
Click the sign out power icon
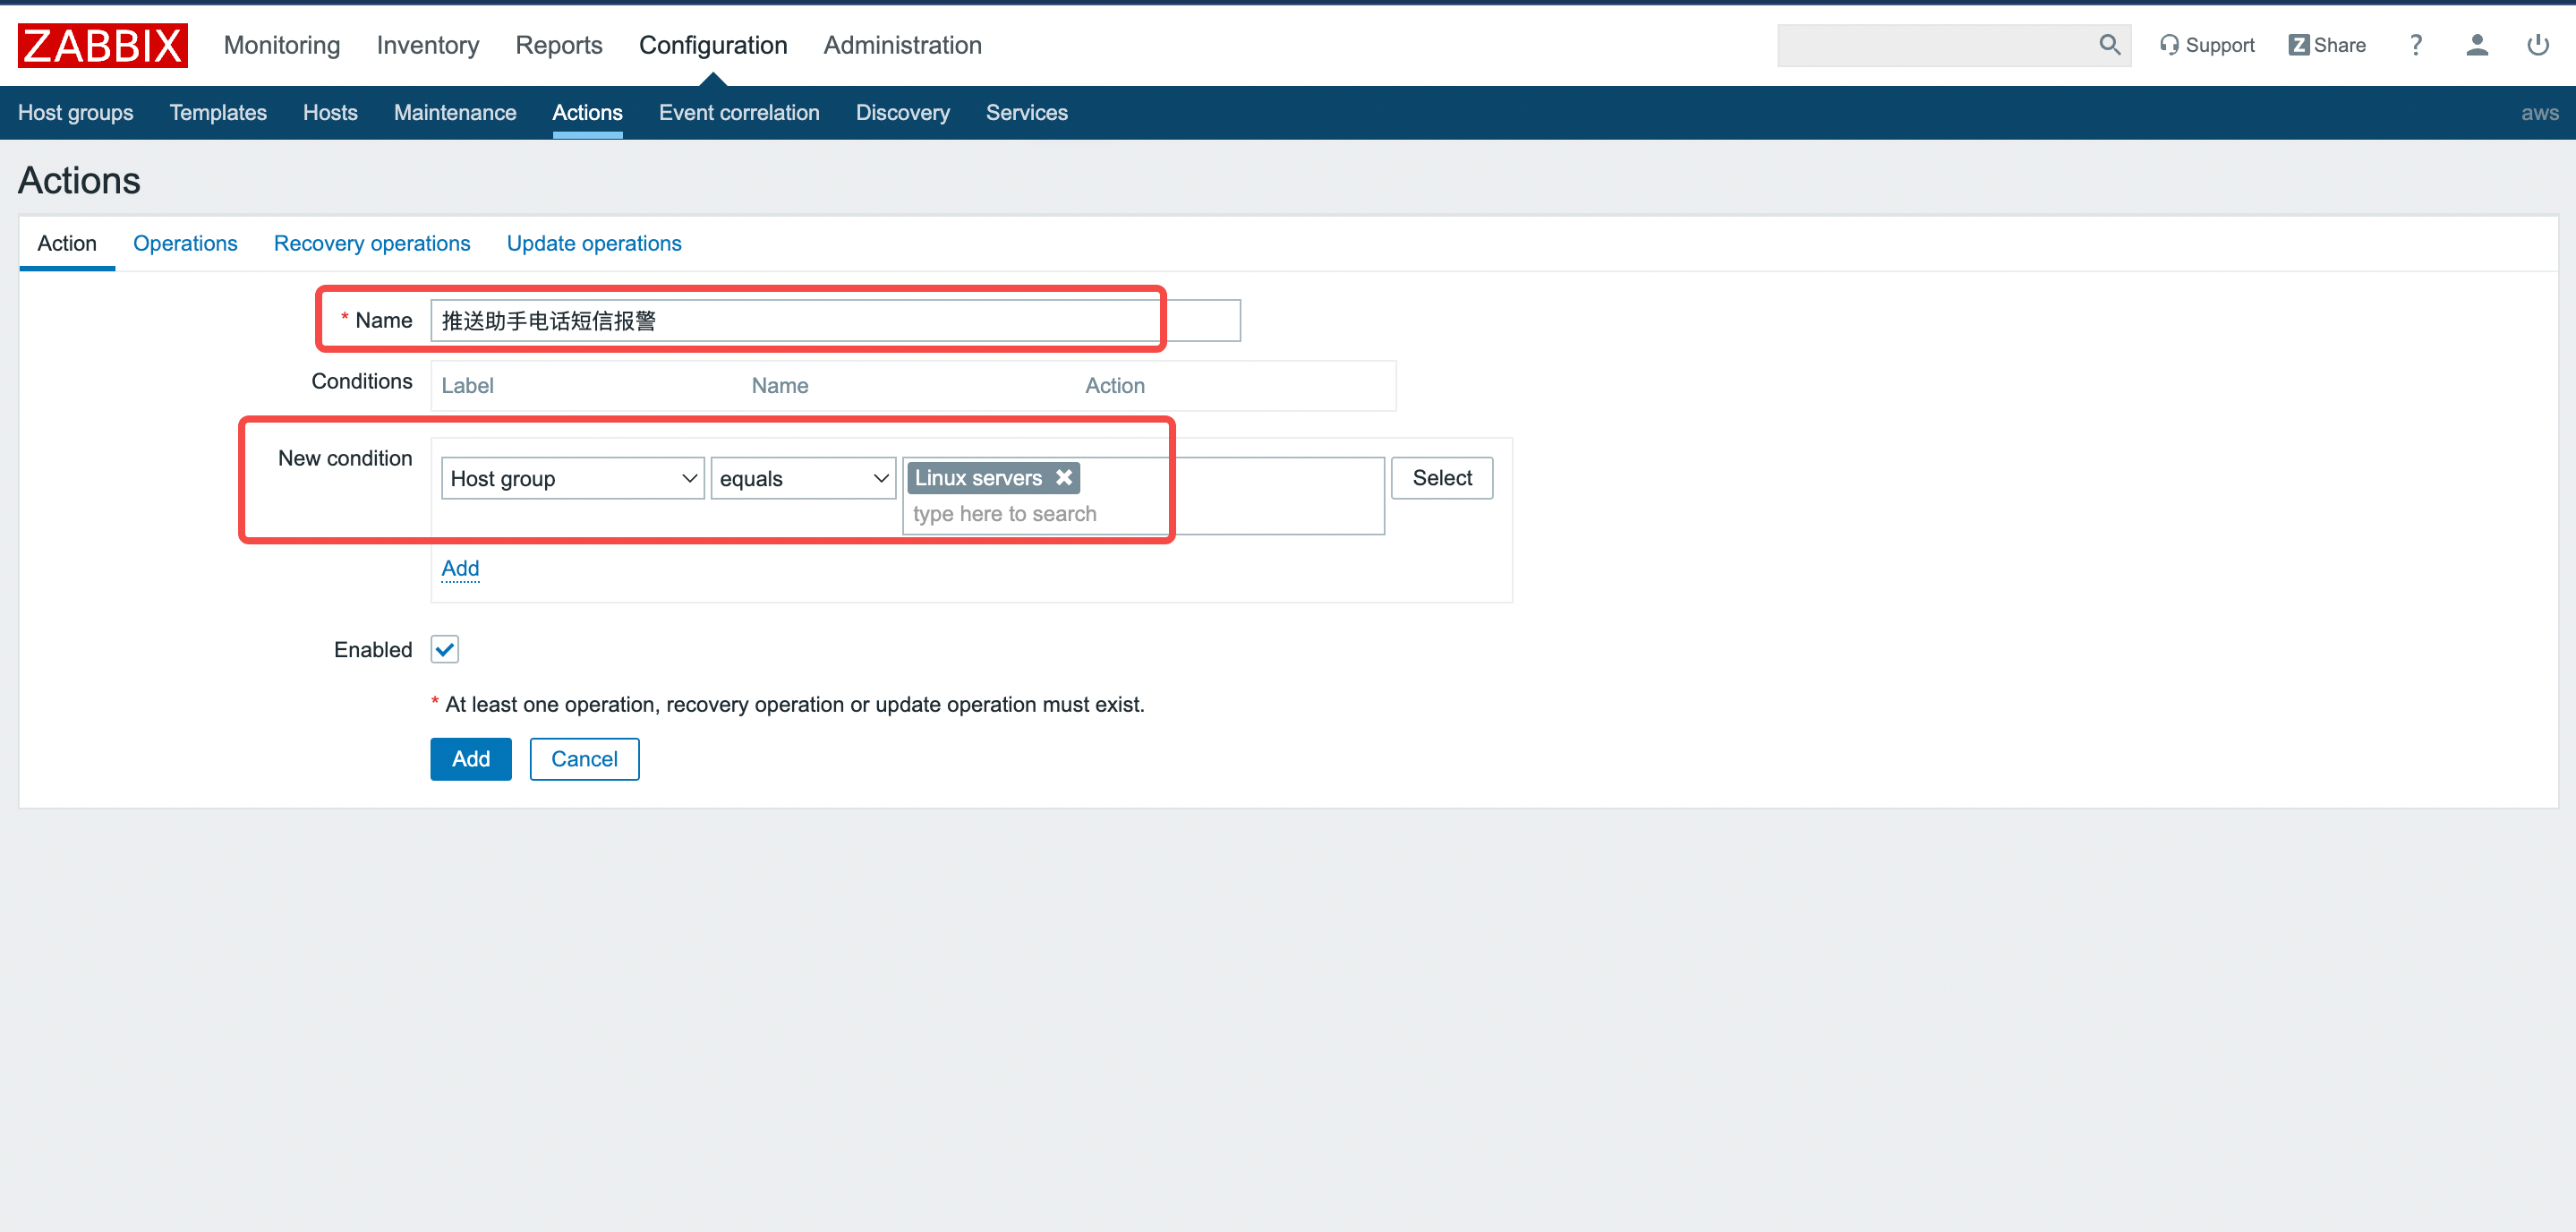[2538, 45]
